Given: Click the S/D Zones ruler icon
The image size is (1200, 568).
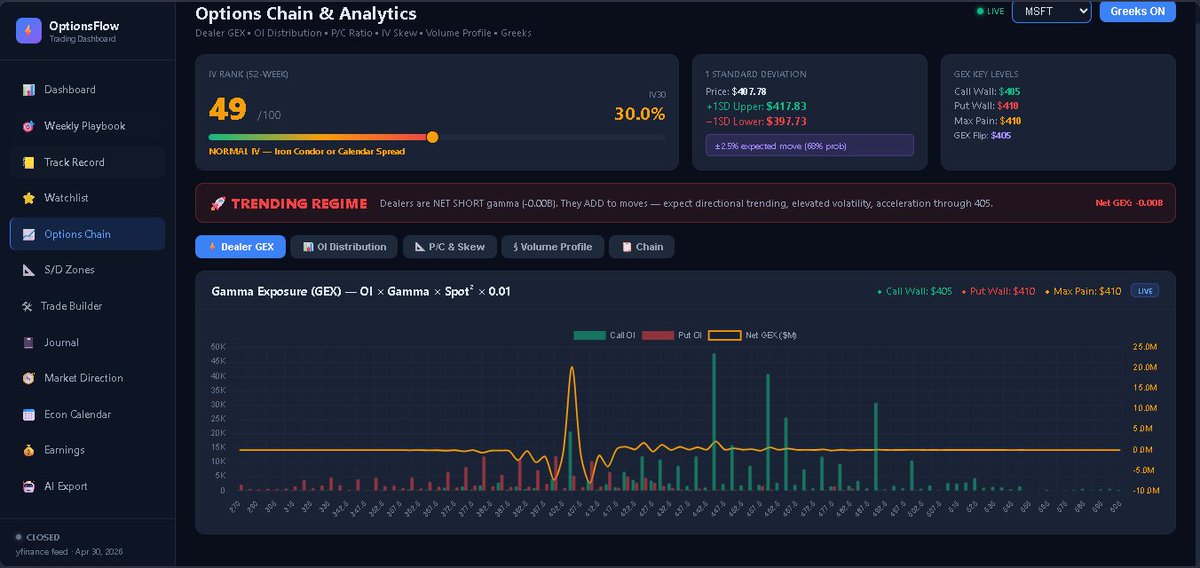Looking at the screenshot, I should click(x=28, y=270).
